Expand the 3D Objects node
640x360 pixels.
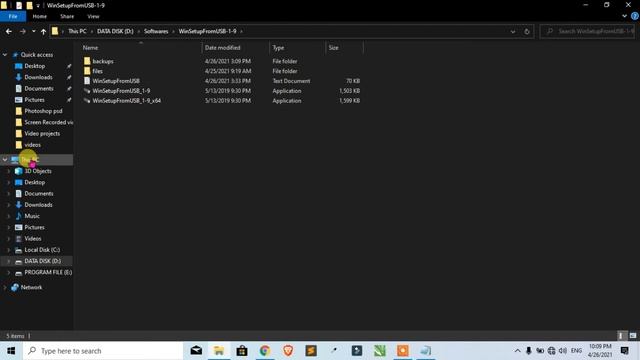[x=9, y=171]
